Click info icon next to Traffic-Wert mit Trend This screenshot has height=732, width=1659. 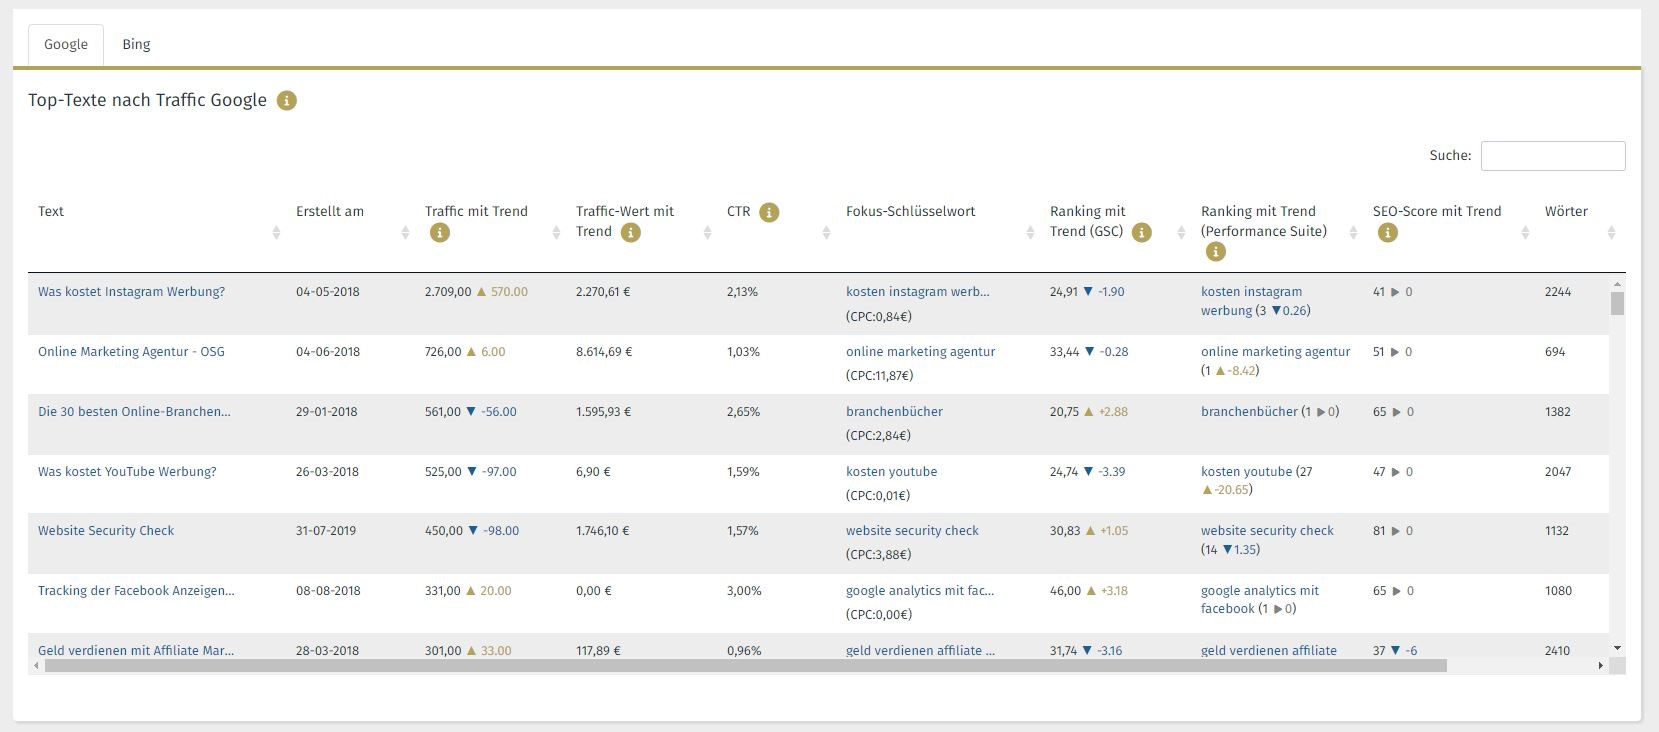[630, 233]
